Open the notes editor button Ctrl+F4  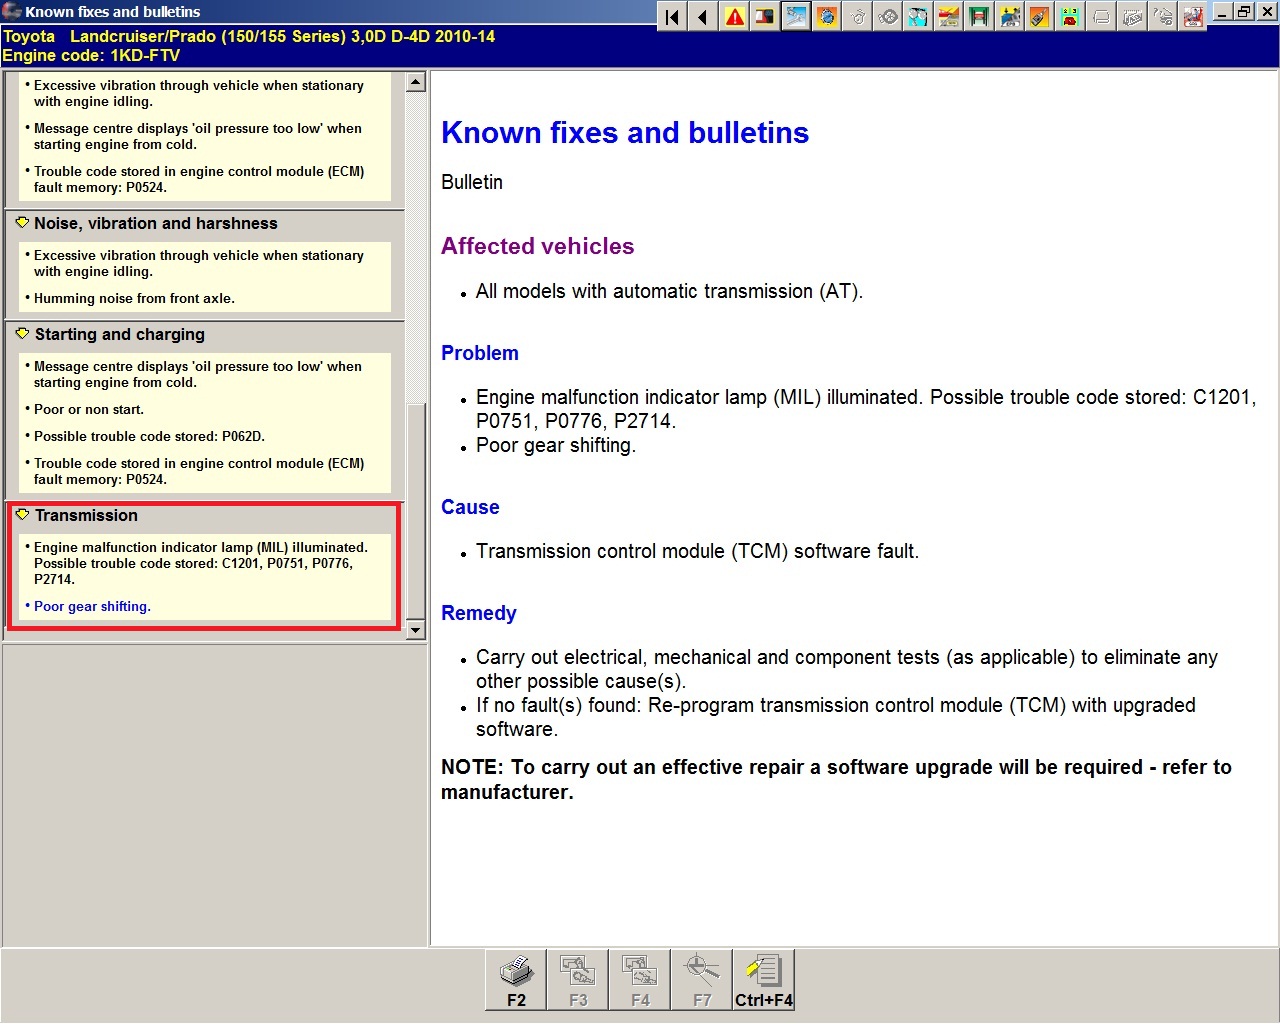764,979
